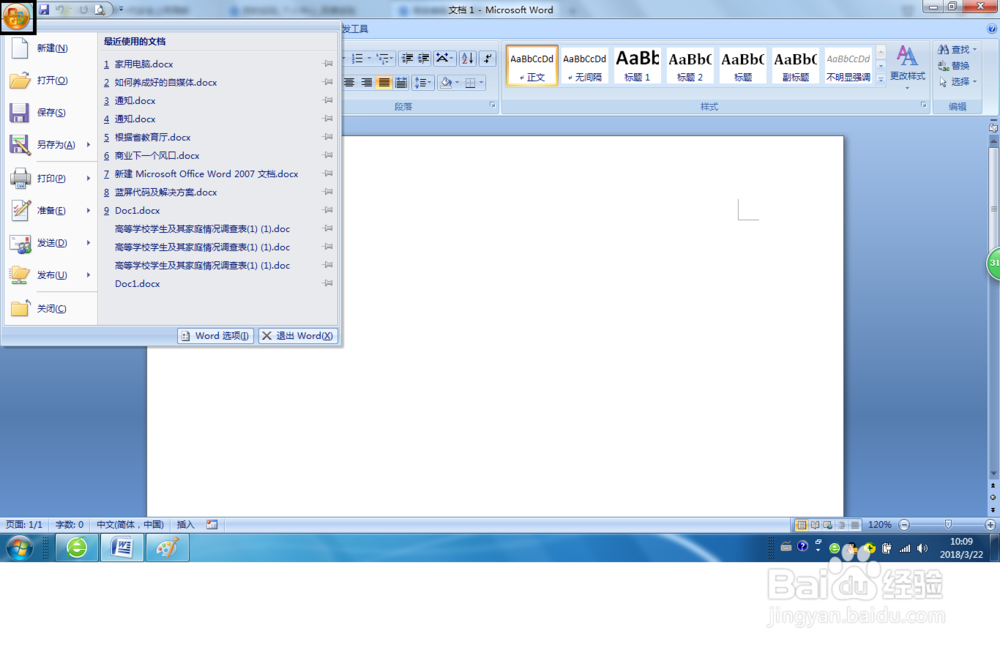Open the 更改样式 dropdown

[x=908, y=66]
